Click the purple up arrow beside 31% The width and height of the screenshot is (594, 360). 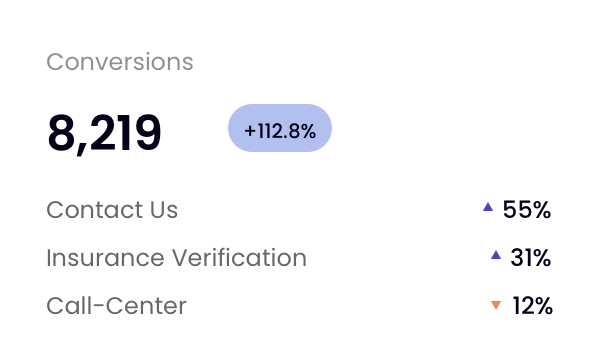click(496, 255)
